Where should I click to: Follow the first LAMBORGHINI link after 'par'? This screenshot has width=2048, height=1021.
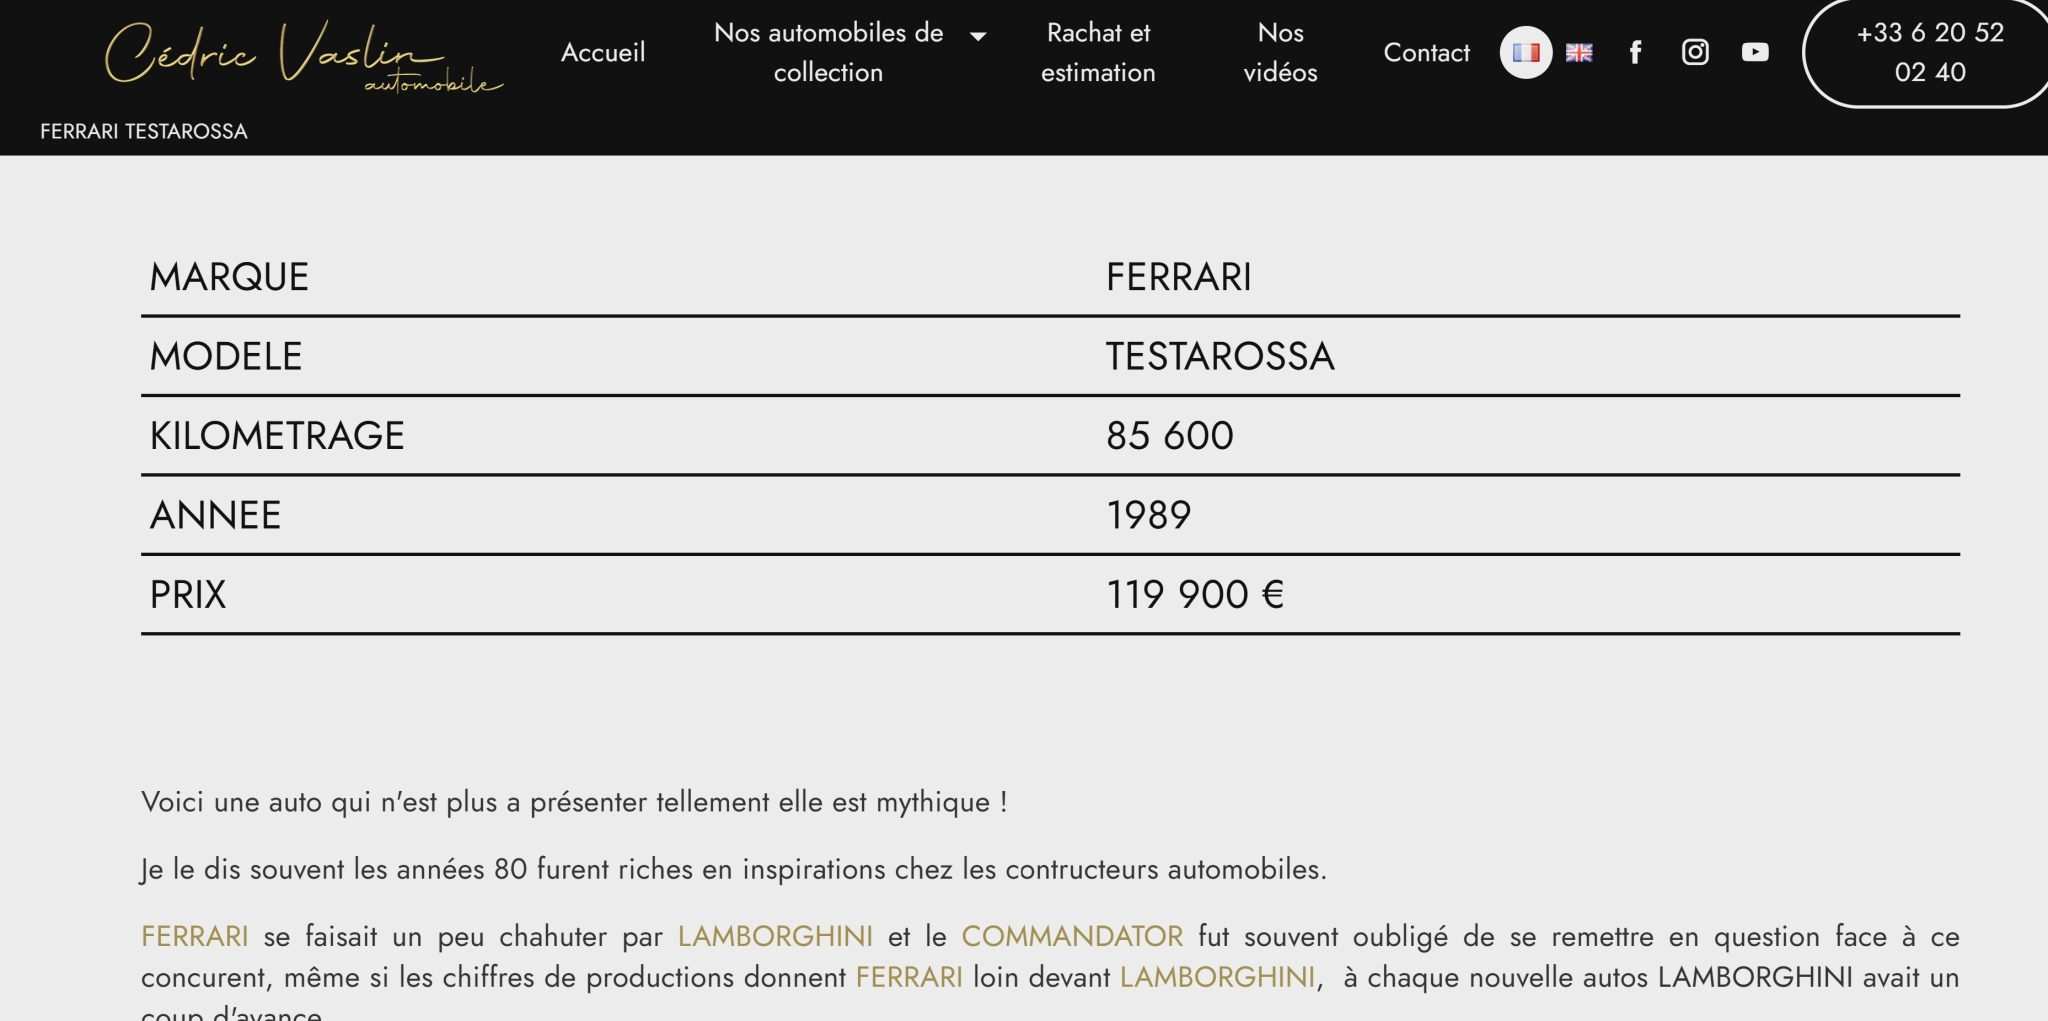coord(775,936)
